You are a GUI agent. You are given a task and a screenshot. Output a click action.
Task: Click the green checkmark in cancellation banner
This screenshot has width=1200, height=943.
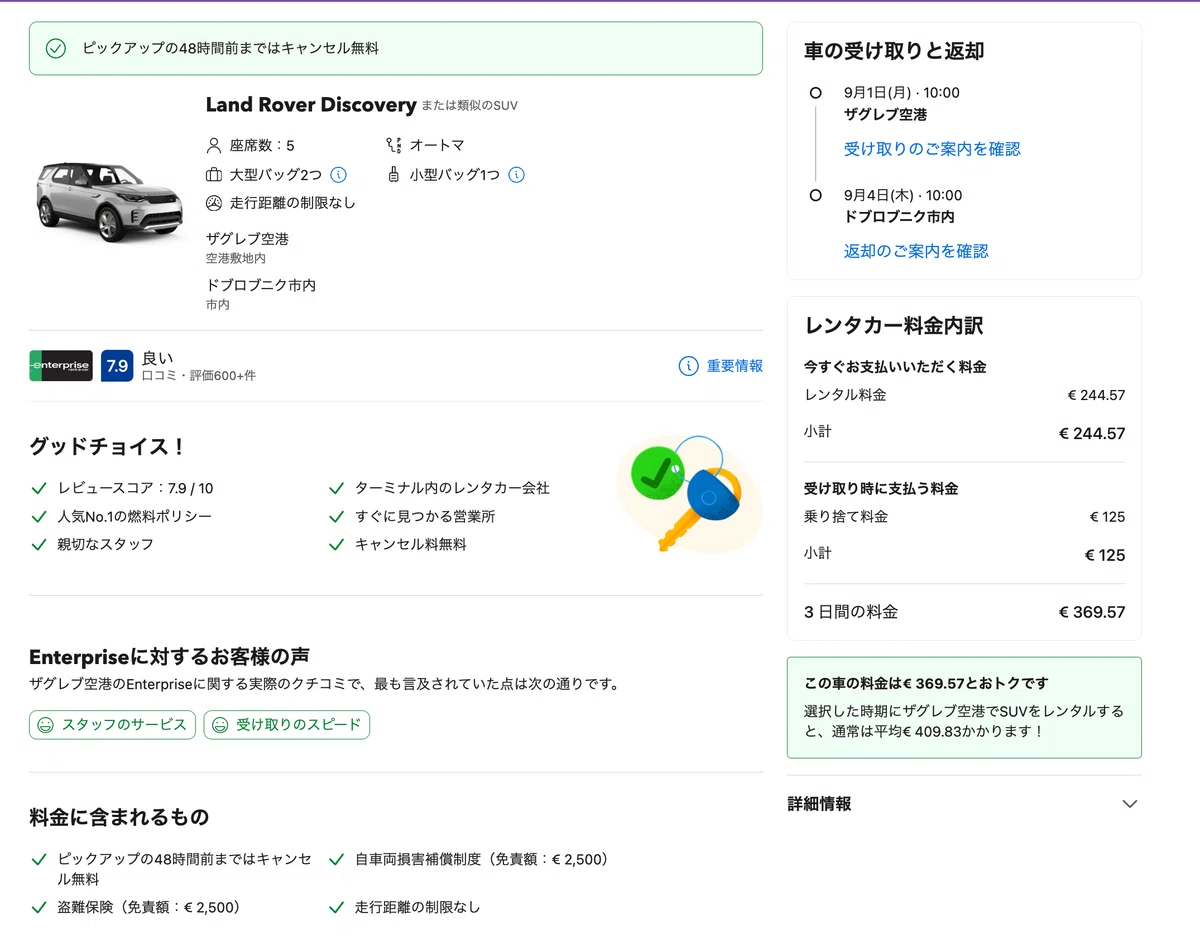[56, 48]
